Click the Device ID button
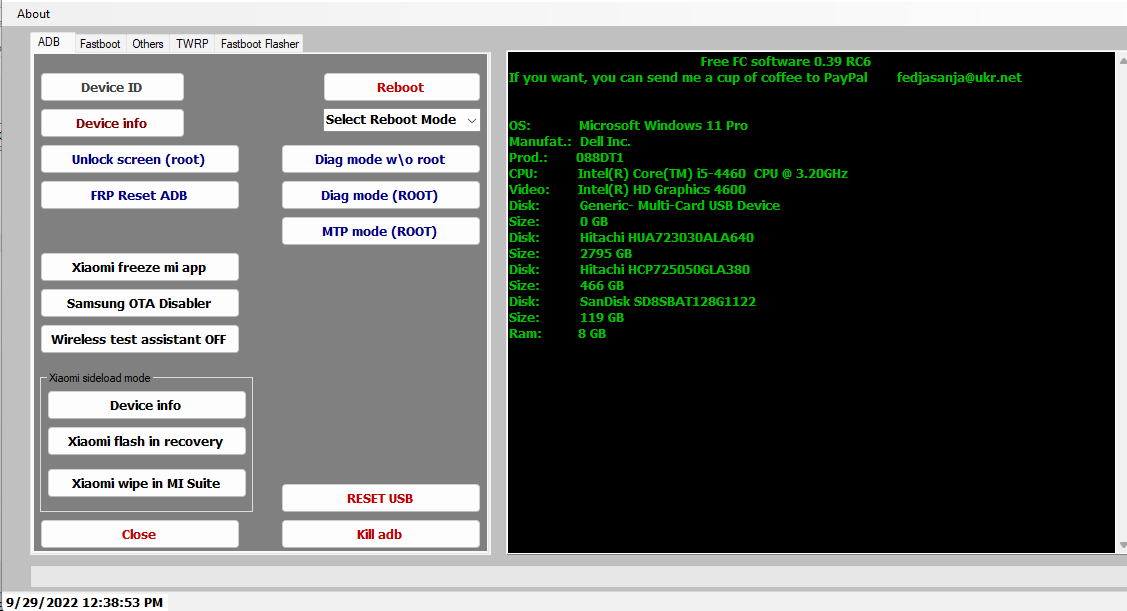This screenshot has height=611, width=1127. click(x=112, y=87)
